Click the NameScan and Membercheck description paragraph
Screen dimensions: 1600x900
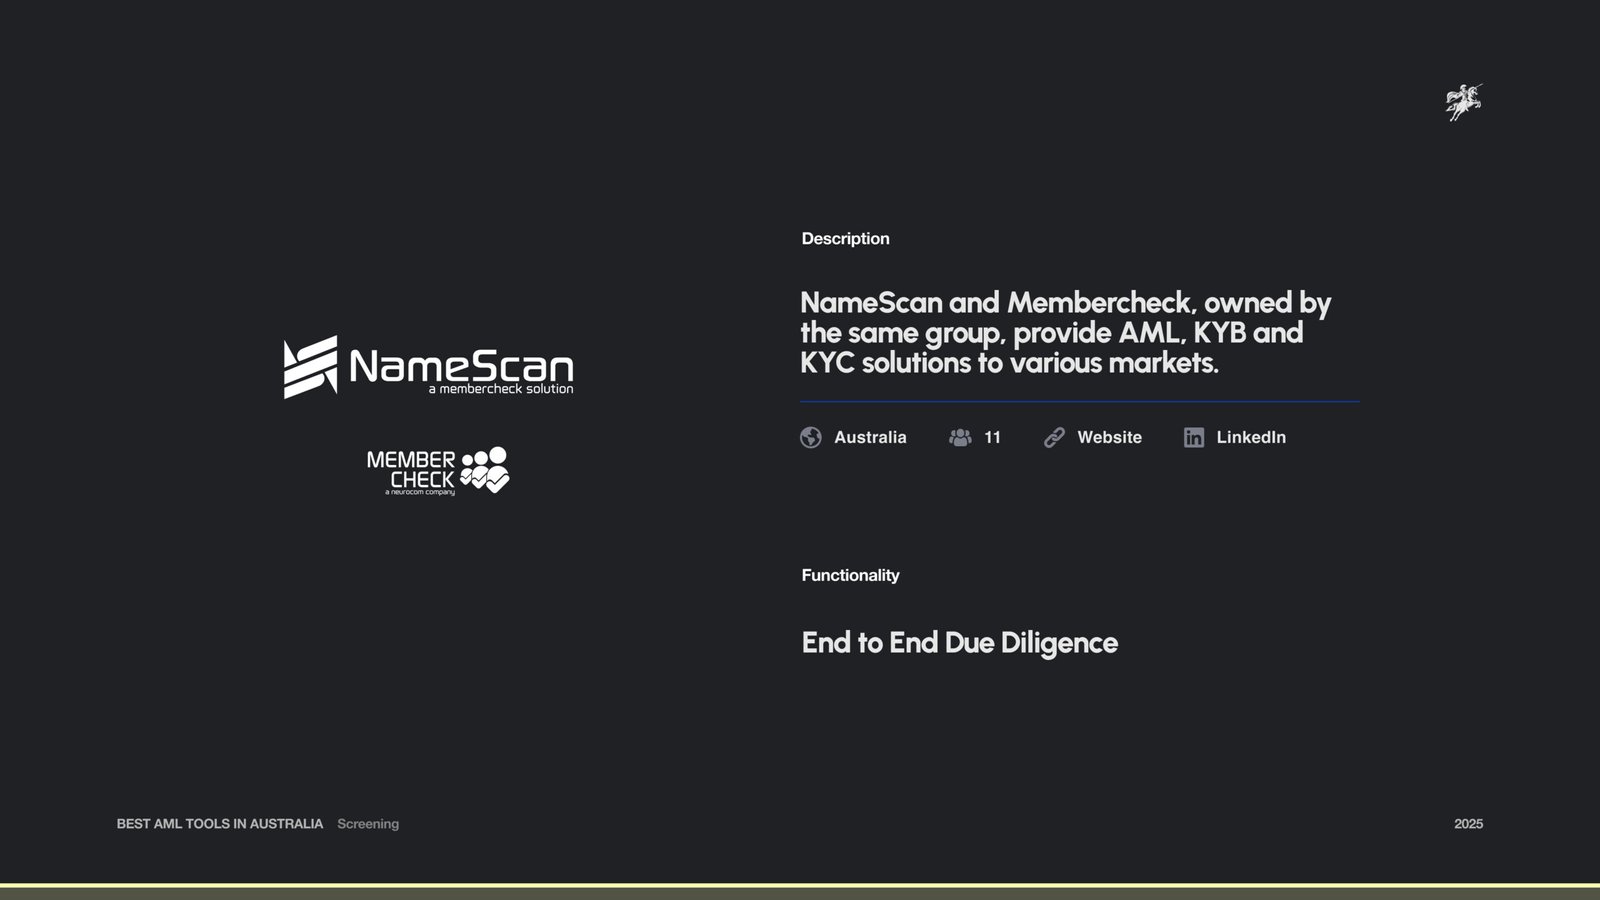pos(1065,332)
